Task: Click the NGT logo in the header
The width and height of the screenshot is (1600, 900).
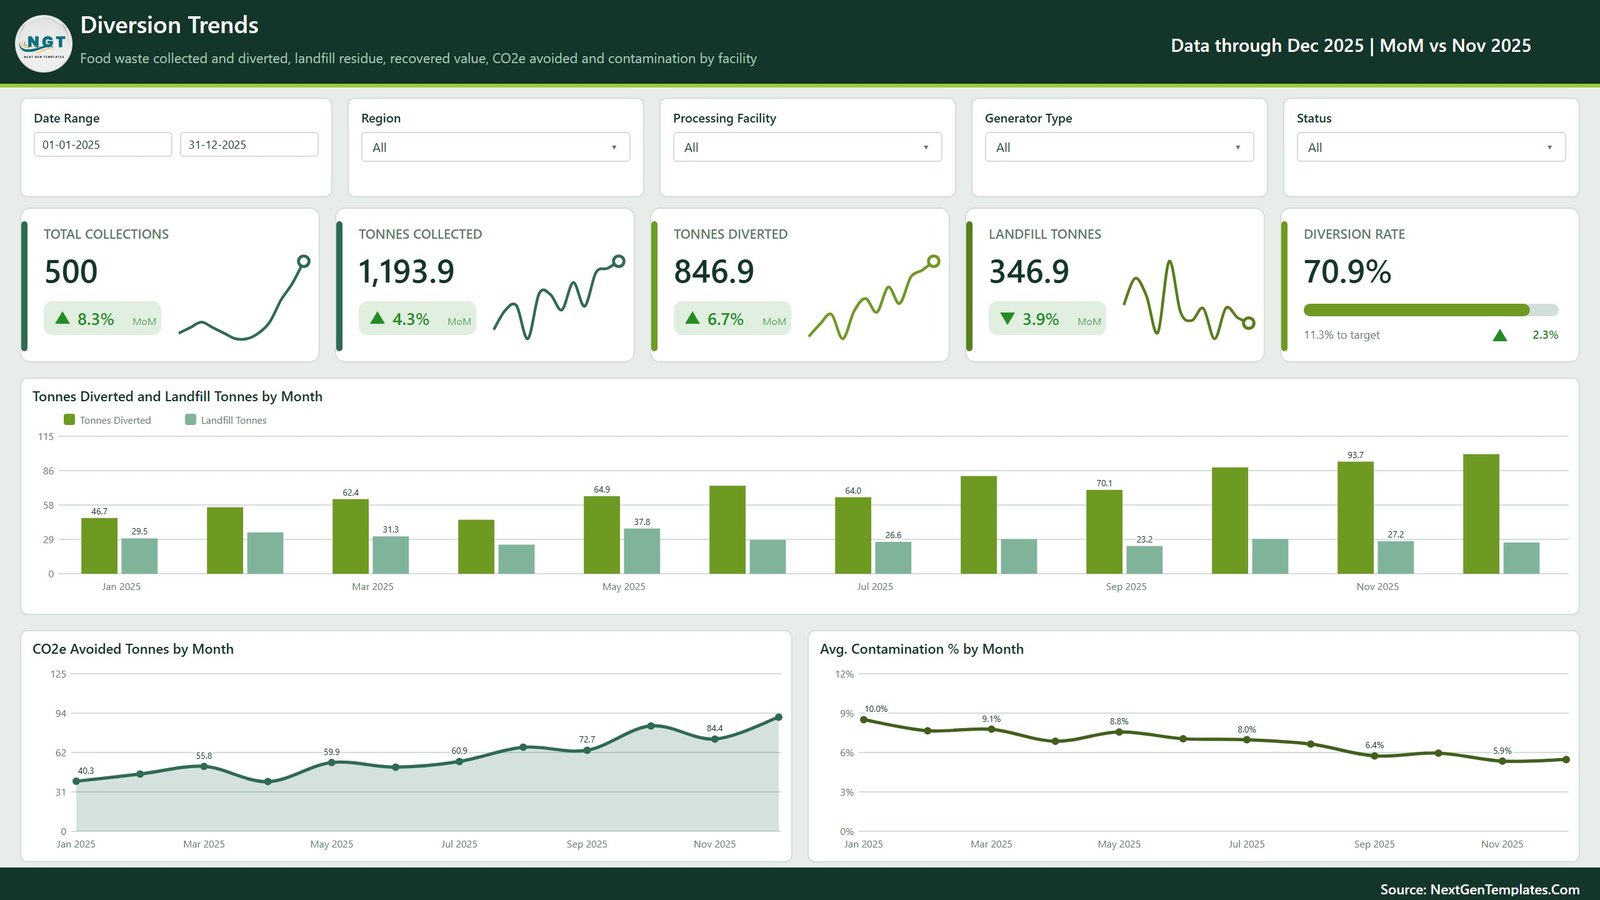Action: pos(44,44)
